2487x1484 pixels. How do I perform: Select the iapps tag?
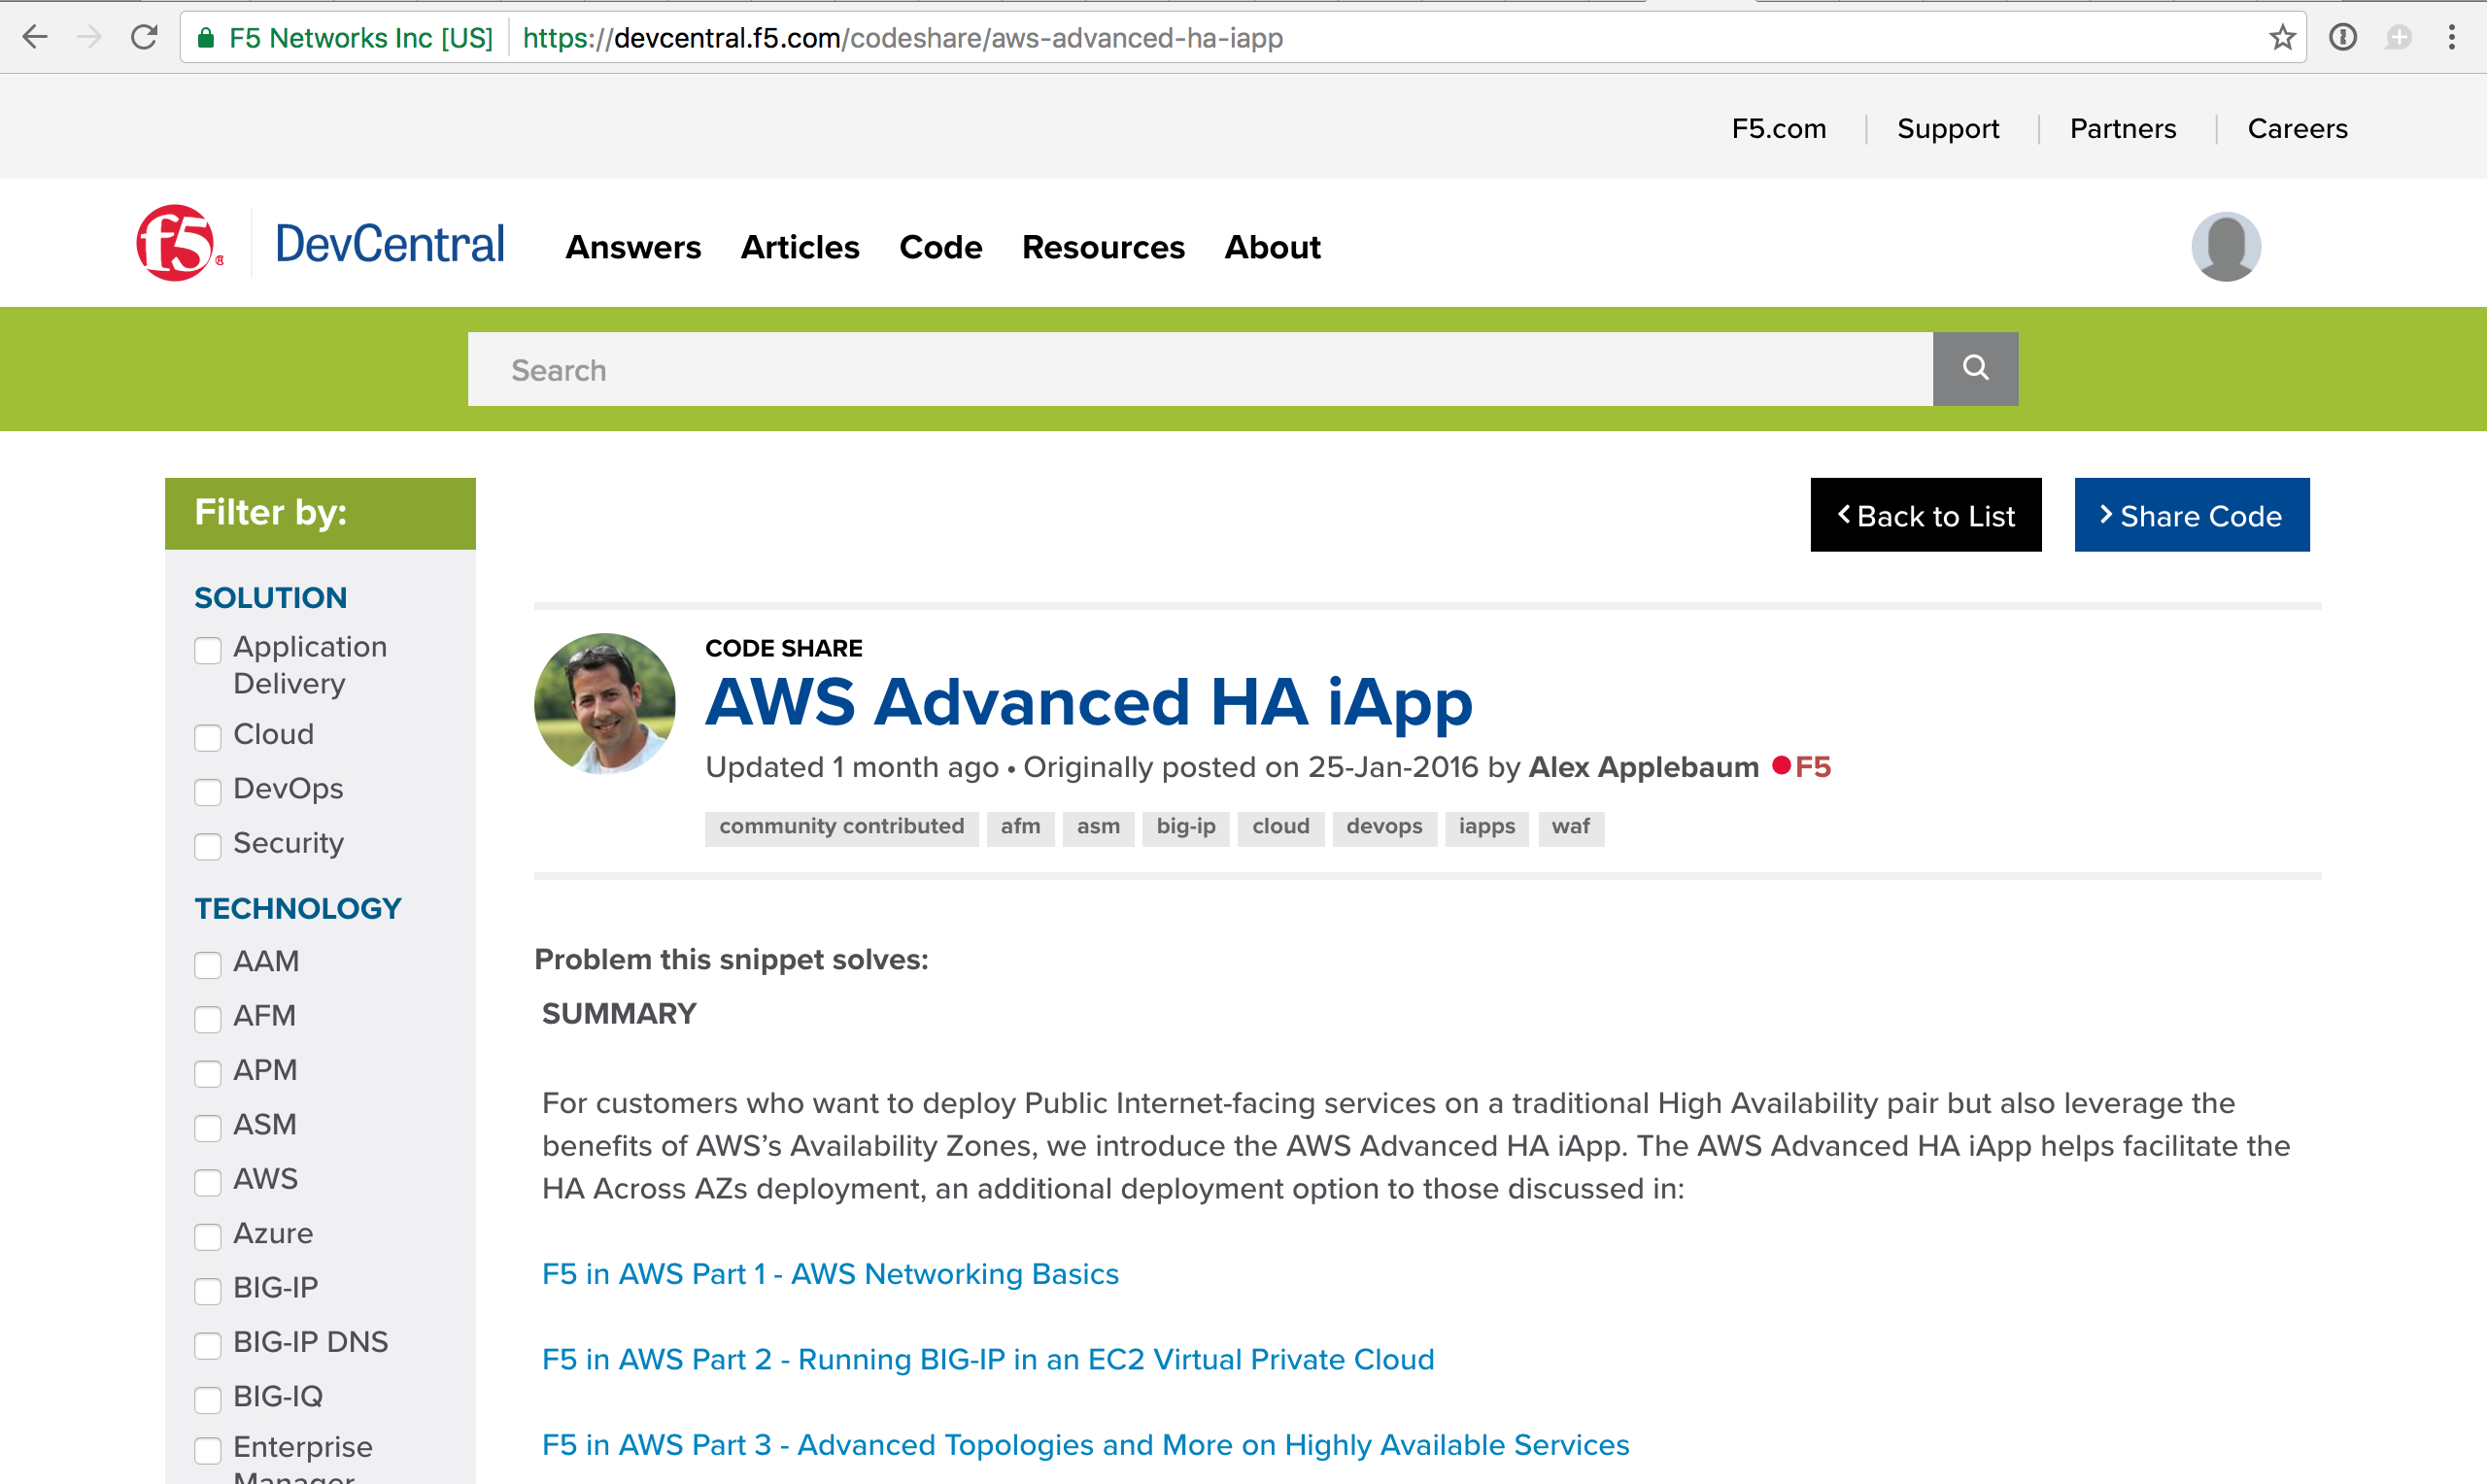coord(1486,827)
